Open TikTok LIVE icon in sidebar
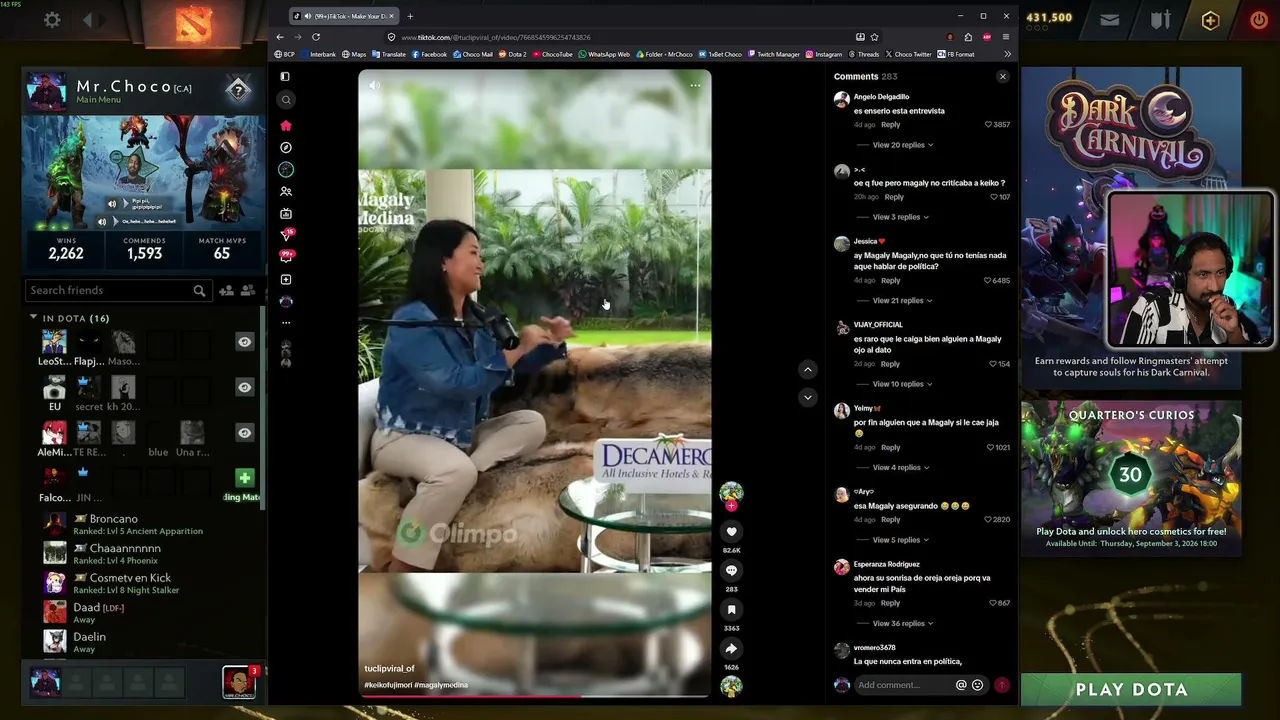 tap(286, 213)
